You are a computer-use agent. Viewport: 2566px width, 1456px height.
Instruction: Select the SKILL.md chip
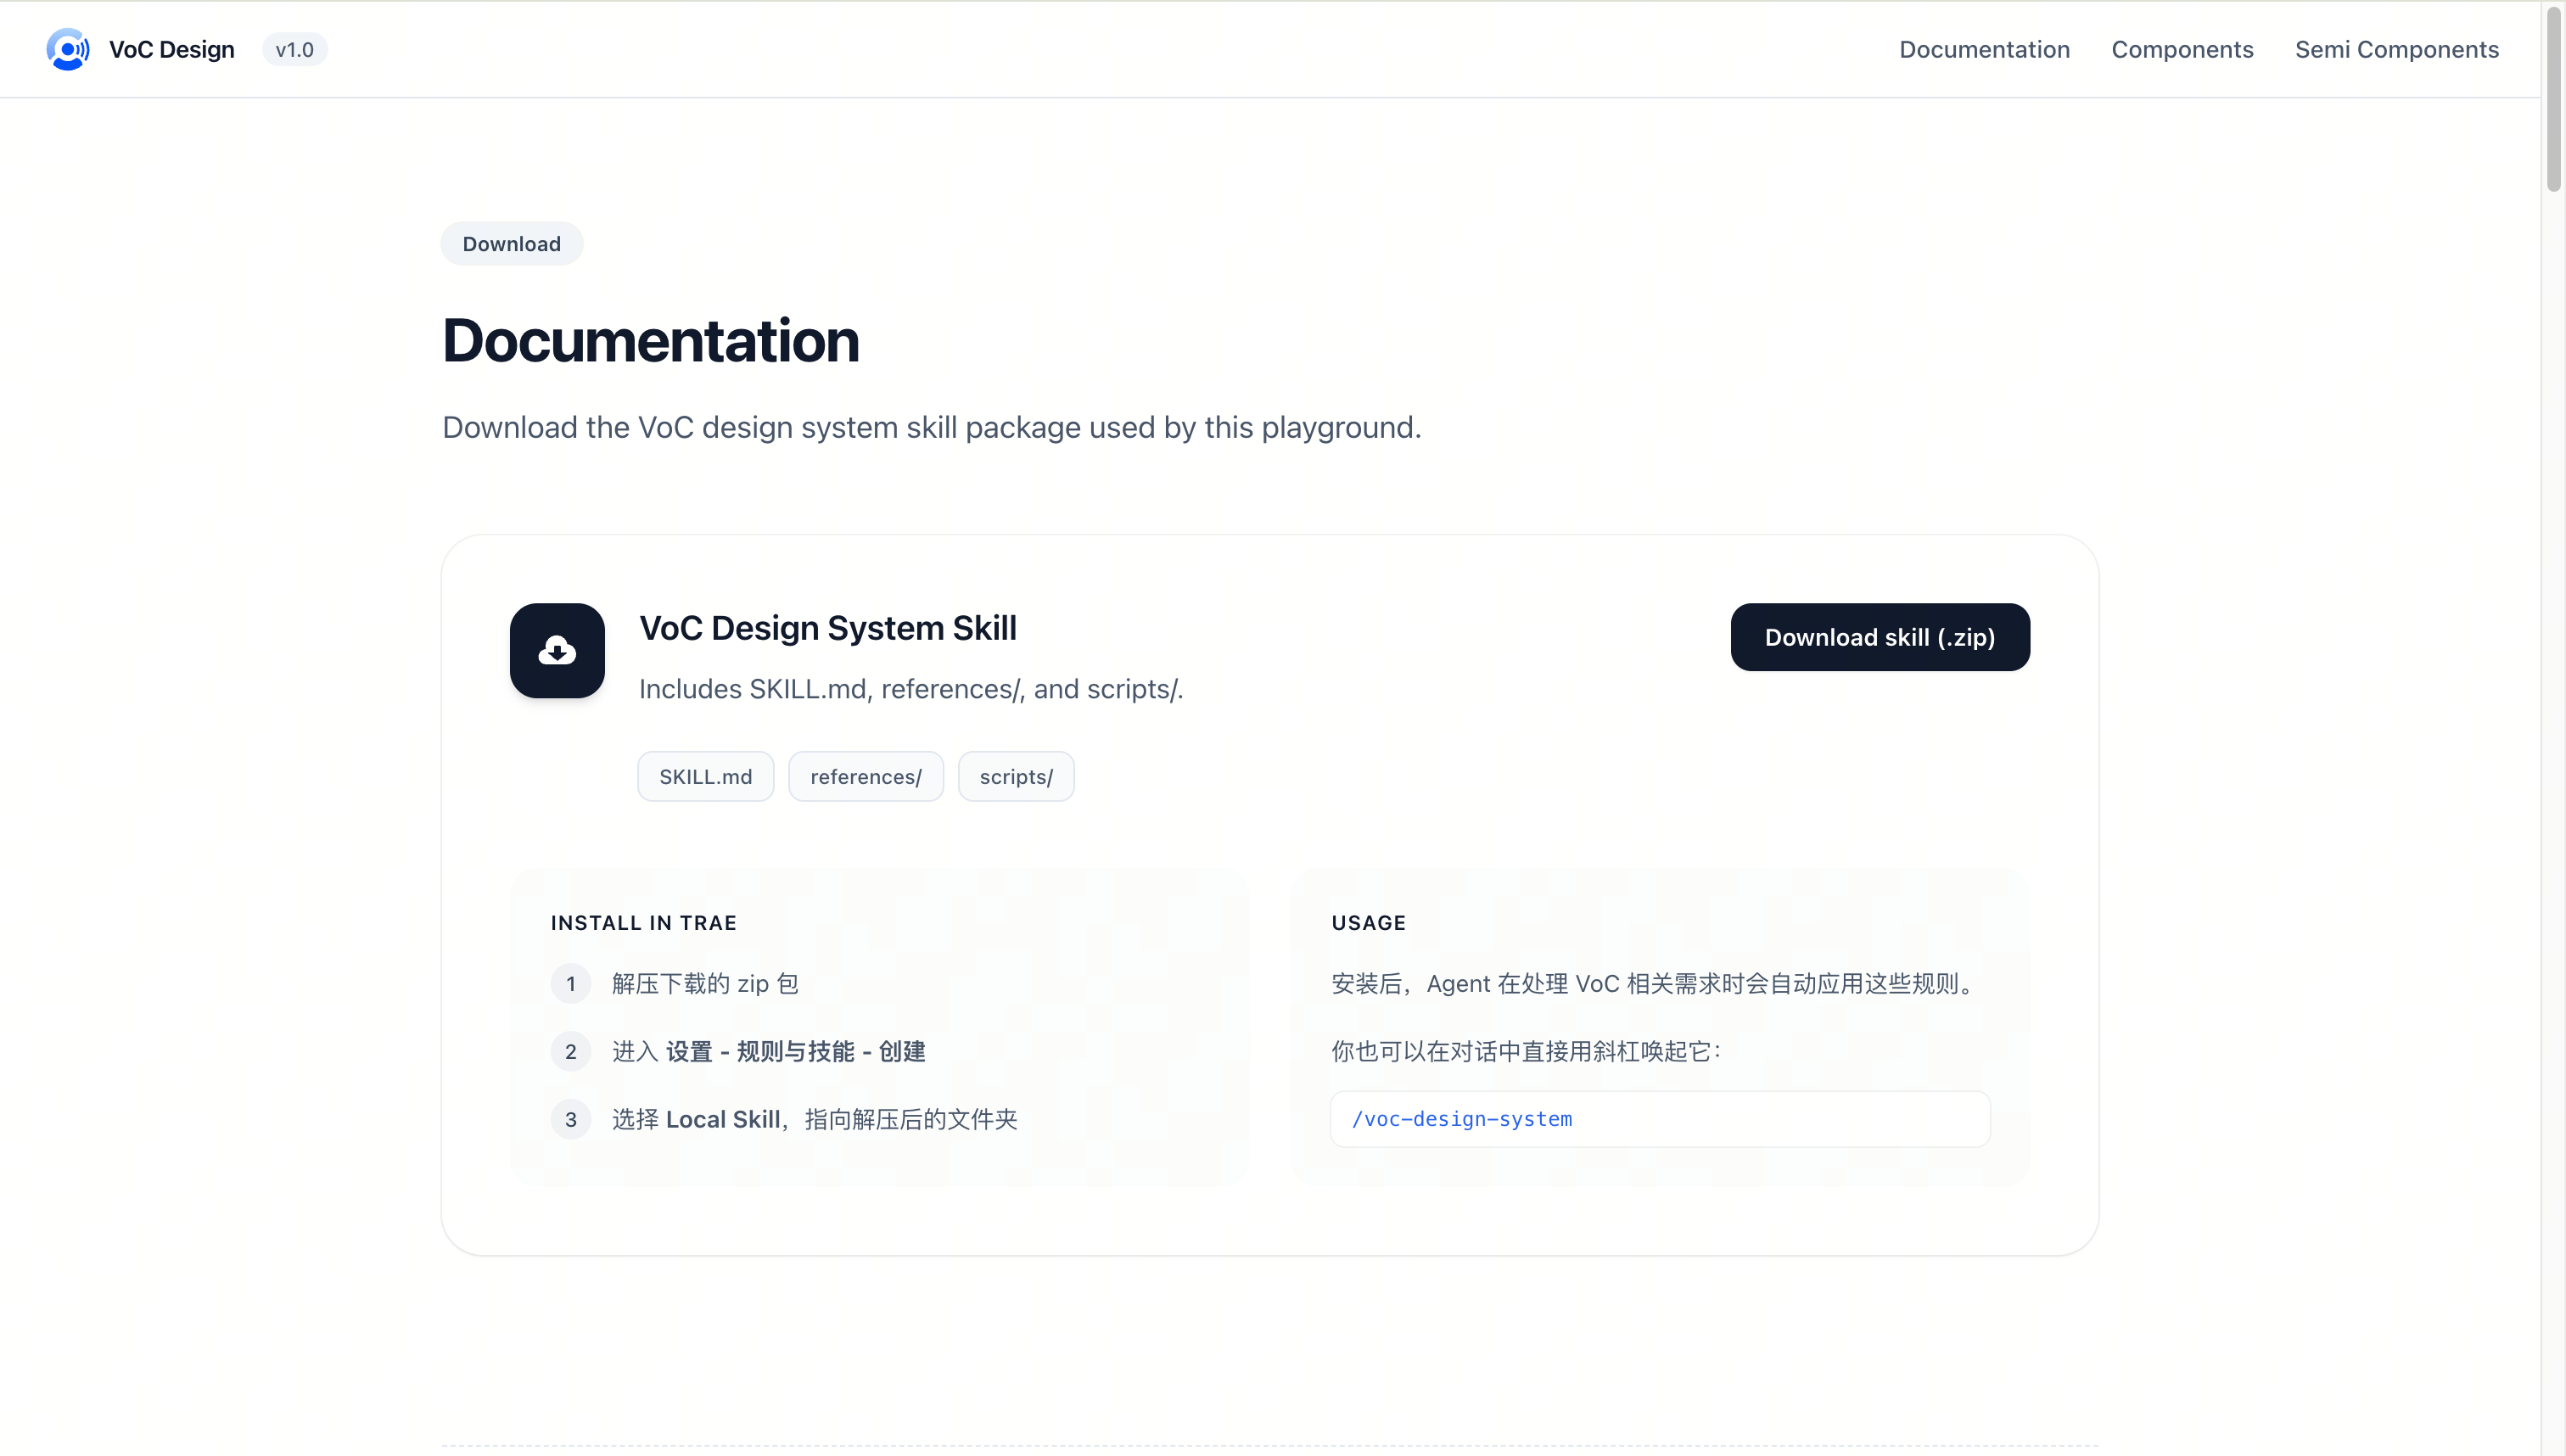[705, 776]
